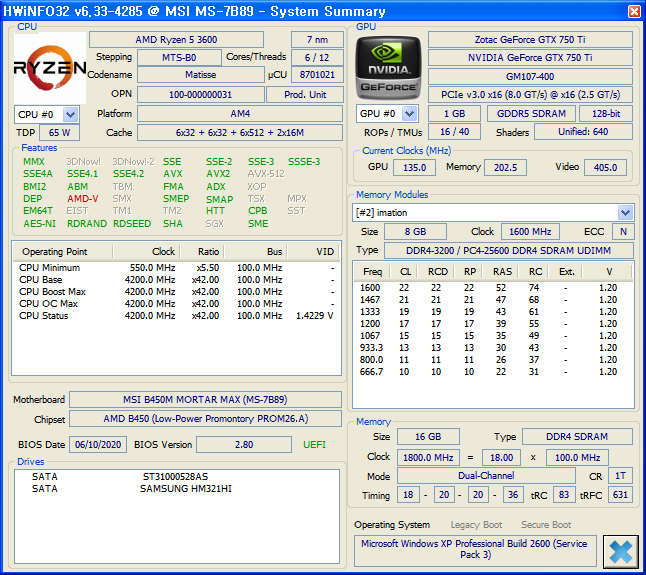
Task: Click the AMD B450 chipset field
Action: (x=206, y=419)
